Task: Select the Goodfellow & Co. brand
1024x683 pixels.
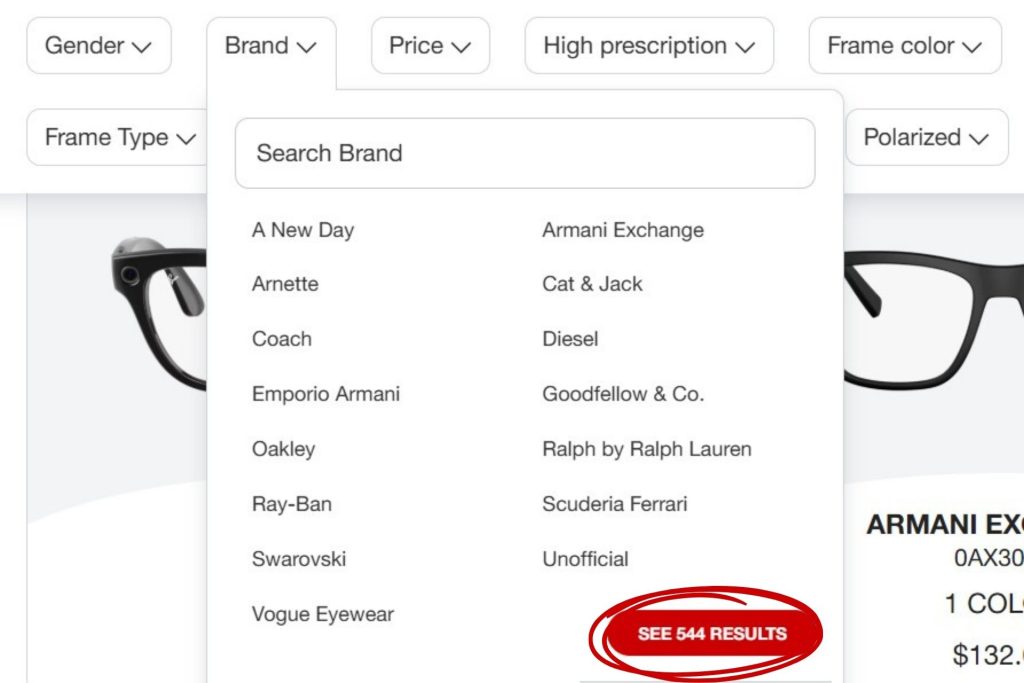Action: click(622, 394)
